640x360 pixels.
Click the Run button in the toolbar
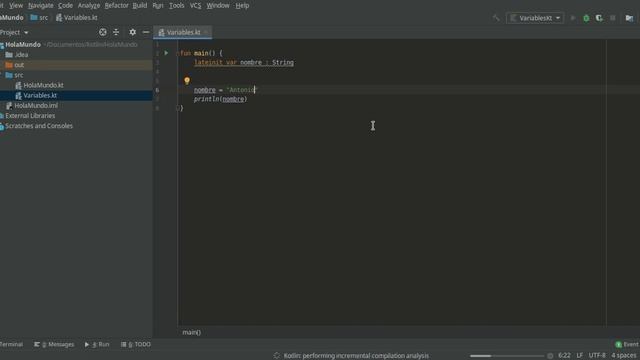click(573, 18)
